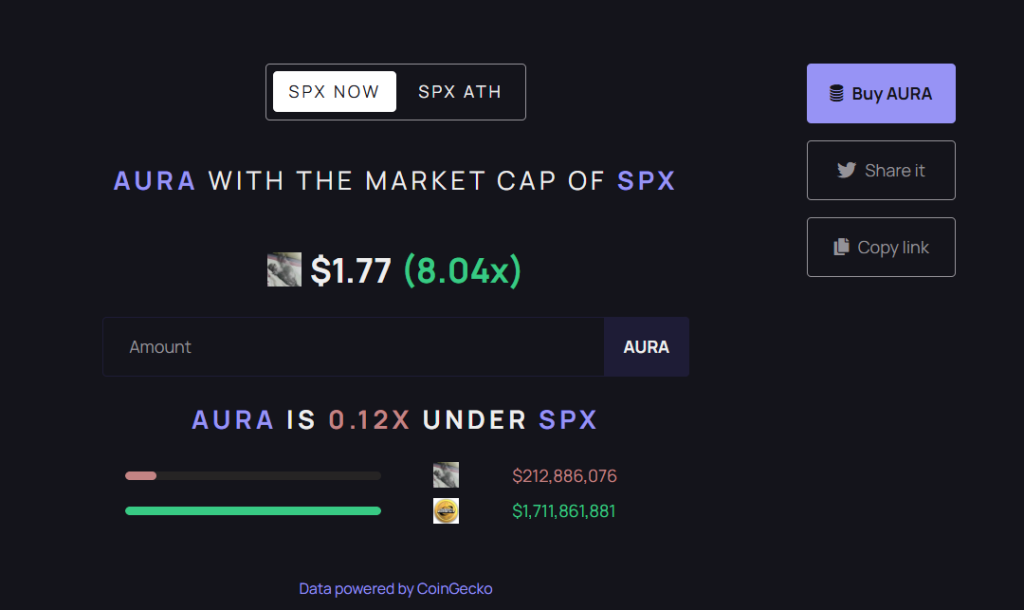Click the pink AURA market cap bar
This screenshot has height=610, width=1024.
click(141, 476)
